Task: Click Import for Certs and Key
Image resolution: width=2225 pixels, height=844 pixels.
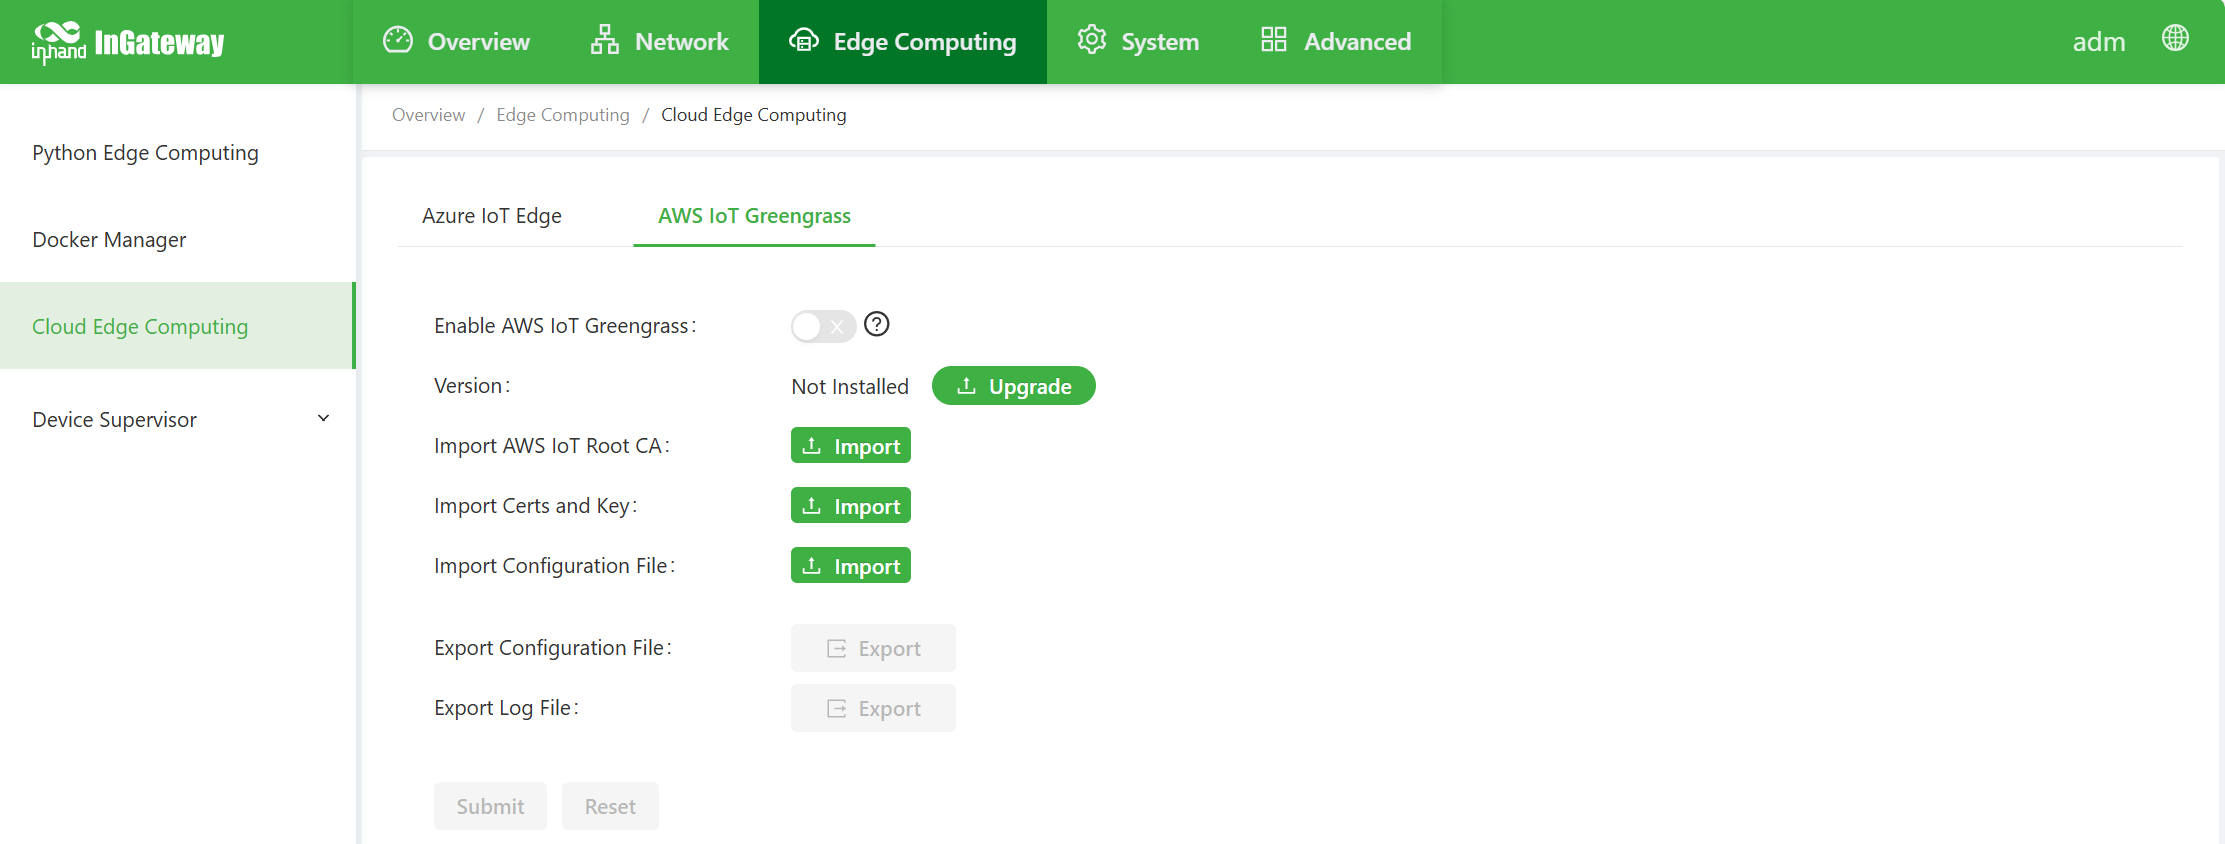Action: pos(850,506)
